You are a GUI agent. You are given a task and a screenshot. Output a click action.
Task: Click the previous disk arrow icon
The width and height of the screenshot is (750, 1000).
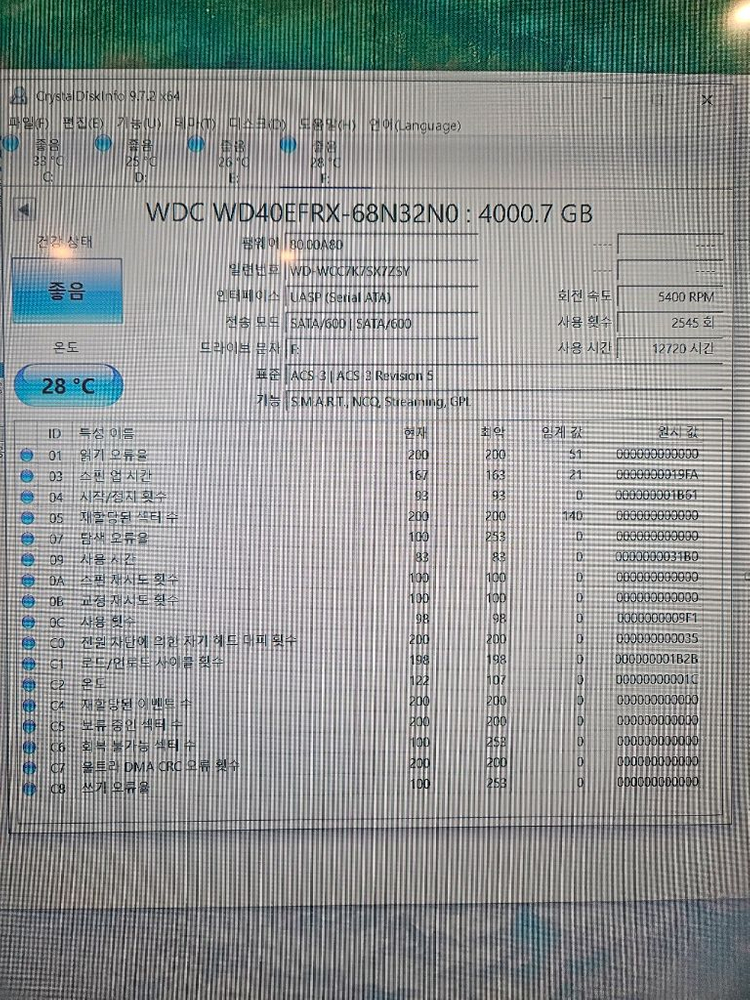(24, 209)
